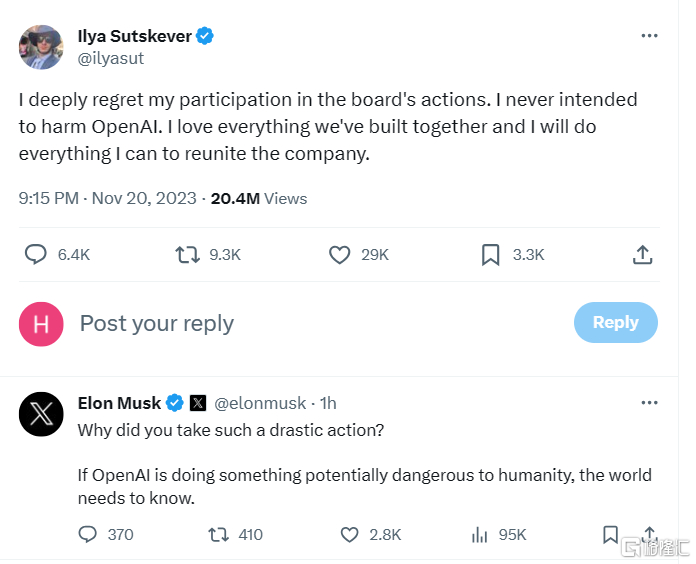This screenshot has height=564, width=696.
Task: View analytics for Elon Musk's reply
Action: pyautogui.click(x=480, y=534)
